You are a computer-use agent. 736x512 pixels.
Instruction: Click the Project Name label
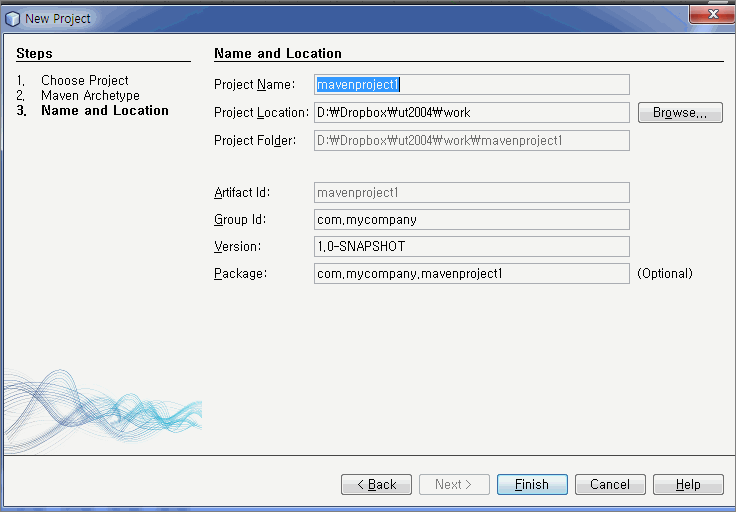(254, 85)
